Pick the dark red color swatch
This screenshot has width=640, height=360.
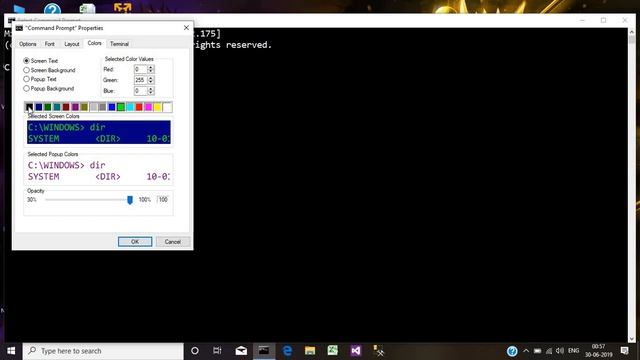(66, 107)
